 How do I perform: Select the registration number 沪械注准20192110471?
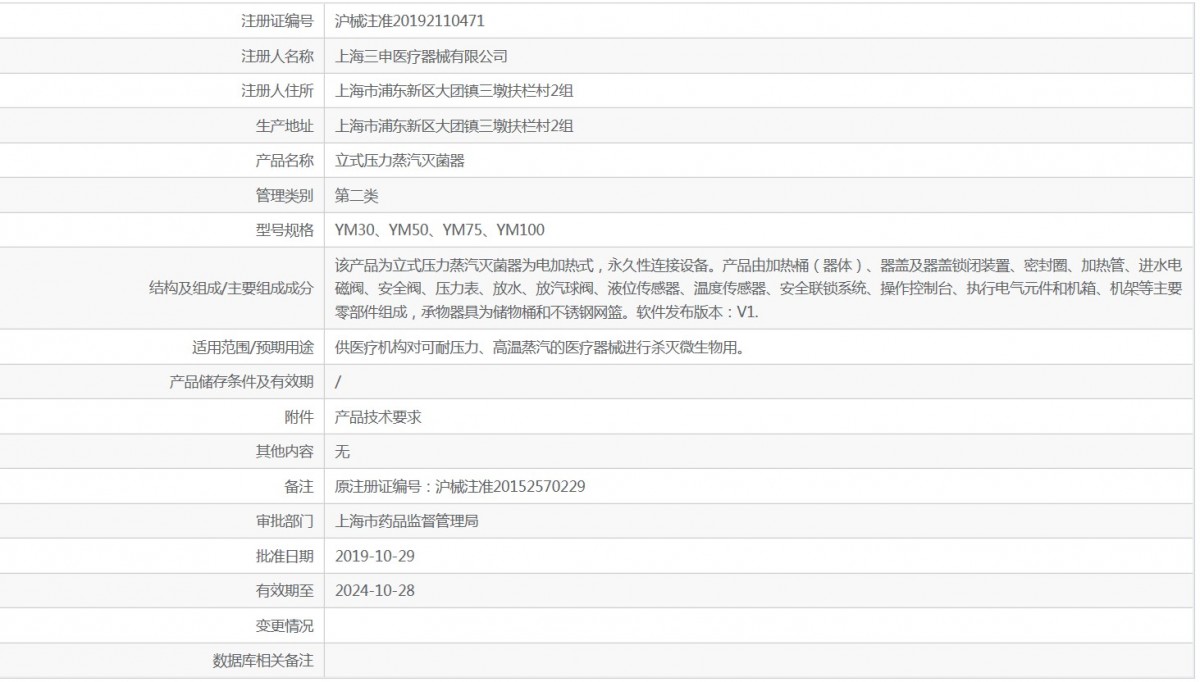[x=410, y=20]
